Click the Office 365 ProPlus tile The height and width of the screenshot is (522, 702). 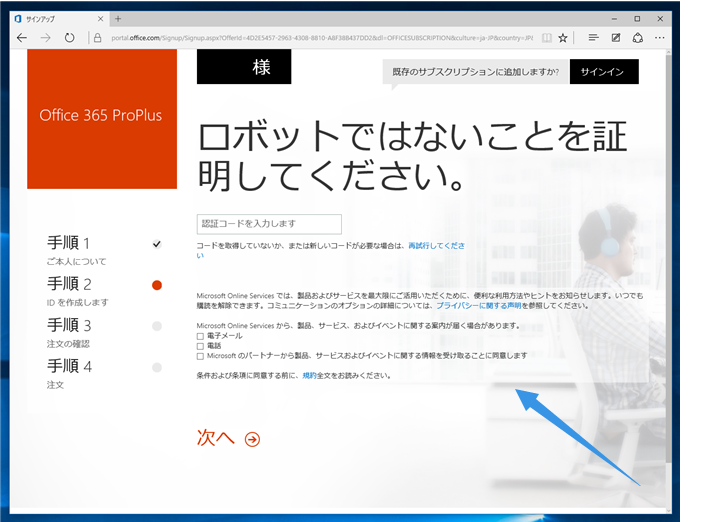point(102,119)
